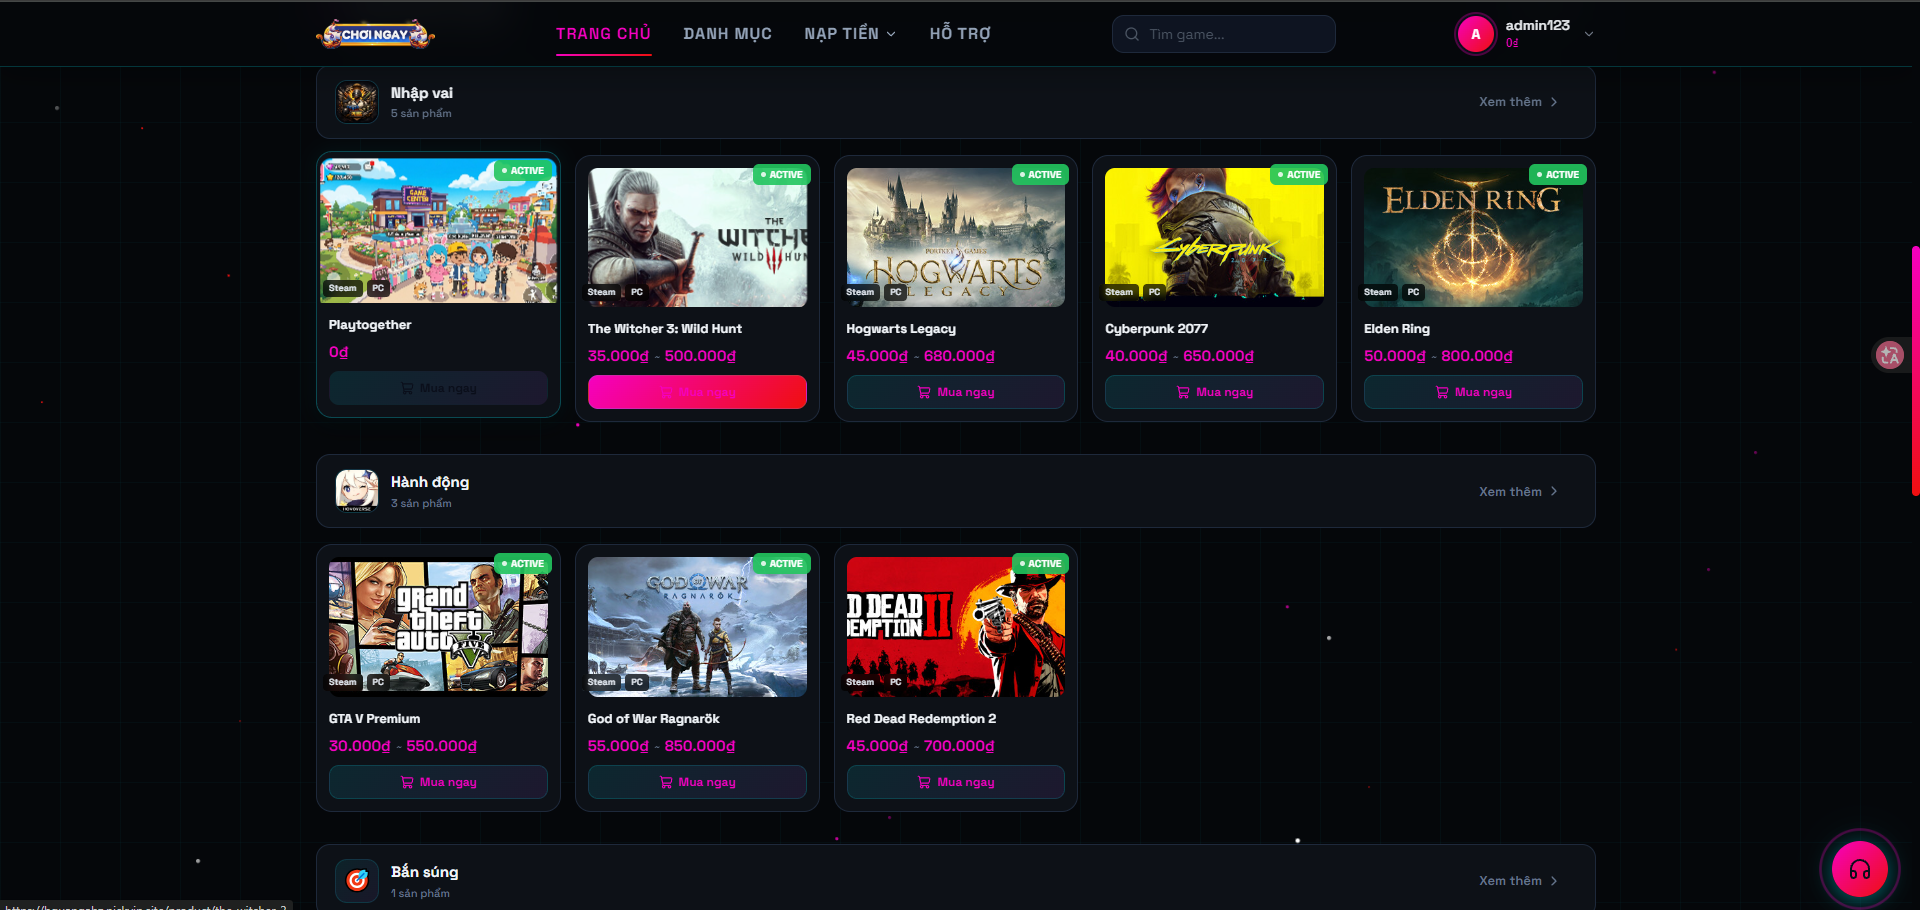The height and width of the screenshot is (910, 1920).
Task: Open The Witcher 3 cover image
Action: pos(697,237)
